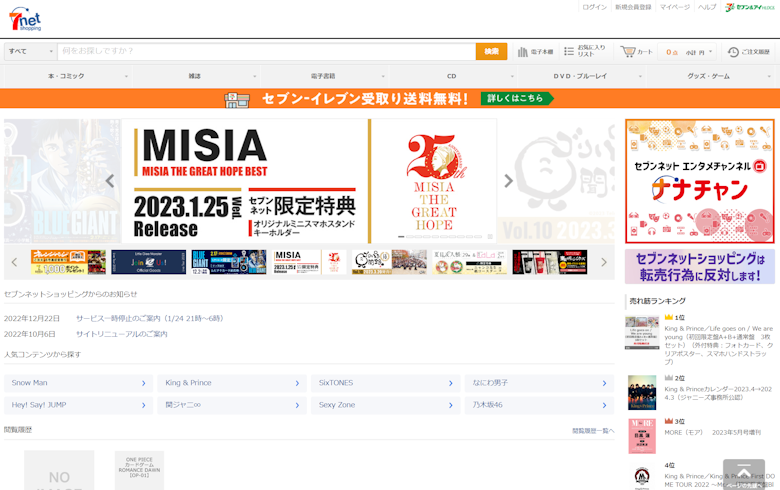Open rank 1 King & Prince Life goes on
The height and width of the screenshot is (490, 780).
(719, 345)
